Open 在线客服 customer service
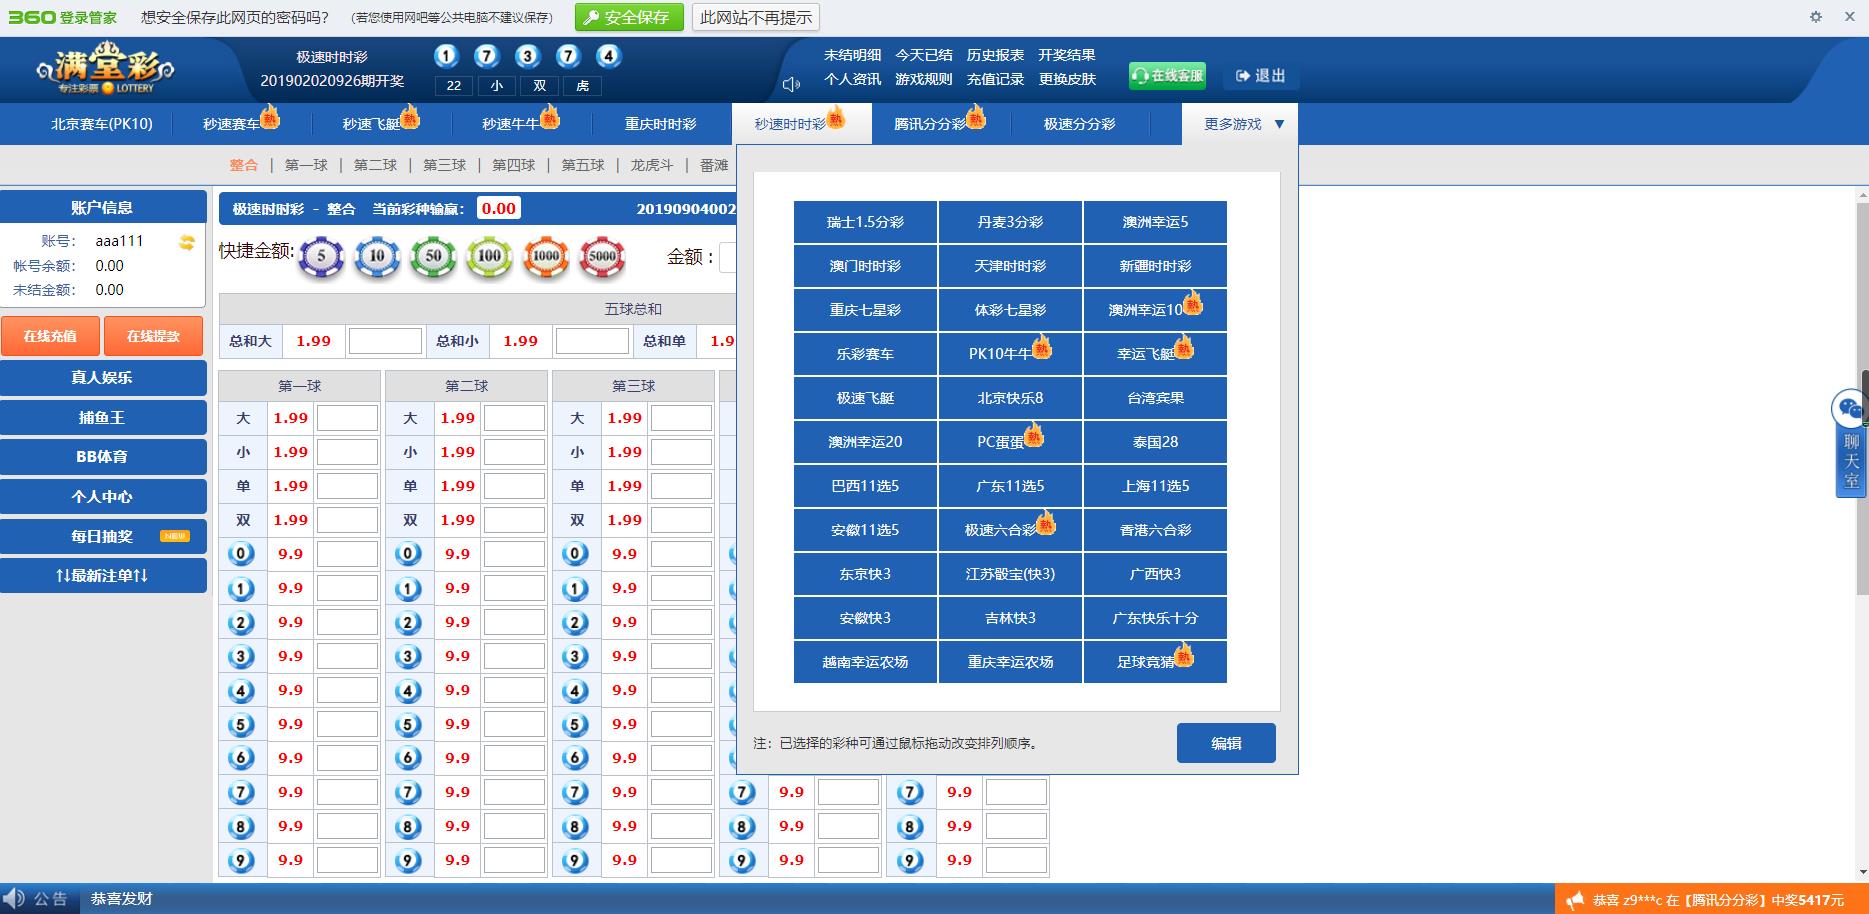1869x914 pixels. point(1167,76)
